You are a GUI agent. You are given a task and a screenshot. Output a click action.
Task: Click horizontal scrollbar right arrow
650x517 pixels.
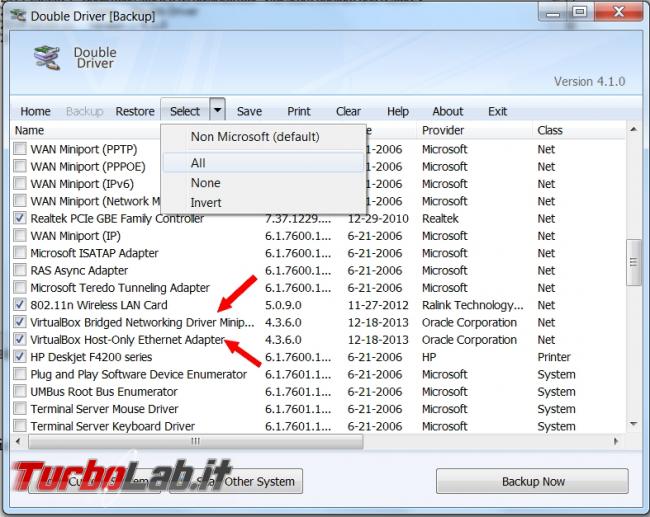point(616,441)
